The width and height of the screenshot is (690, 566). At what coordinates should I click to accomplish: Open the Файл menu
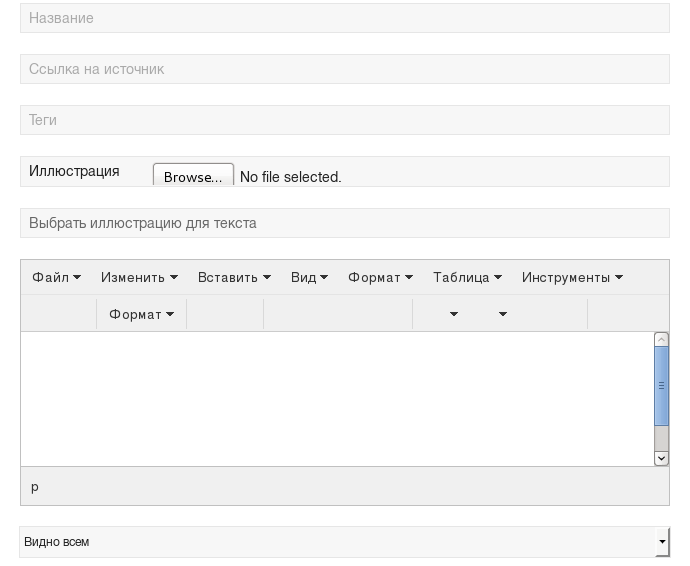[x=56, y=277]
